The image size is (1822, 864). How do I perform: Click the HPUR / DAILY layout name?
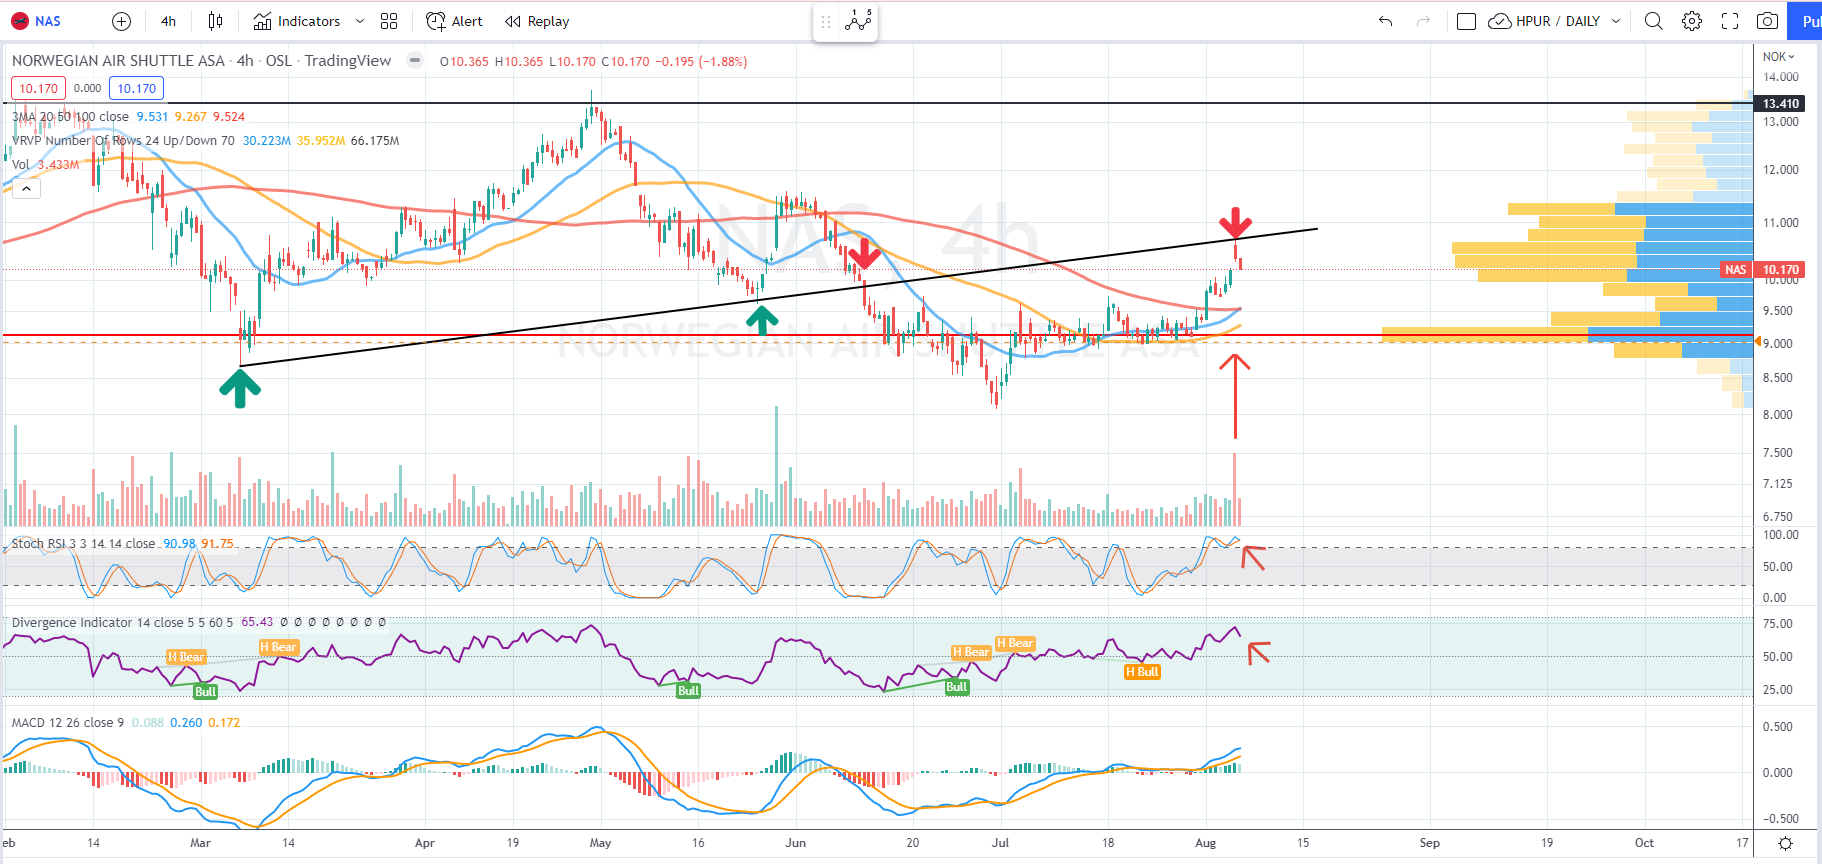pyautogui.click(x=1558, y=21)
